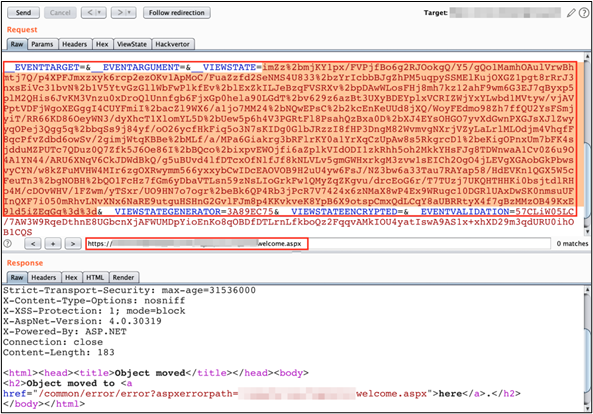Go back with the history previous button
Screen dimensions: 593x414
click(x=94, y=13)
